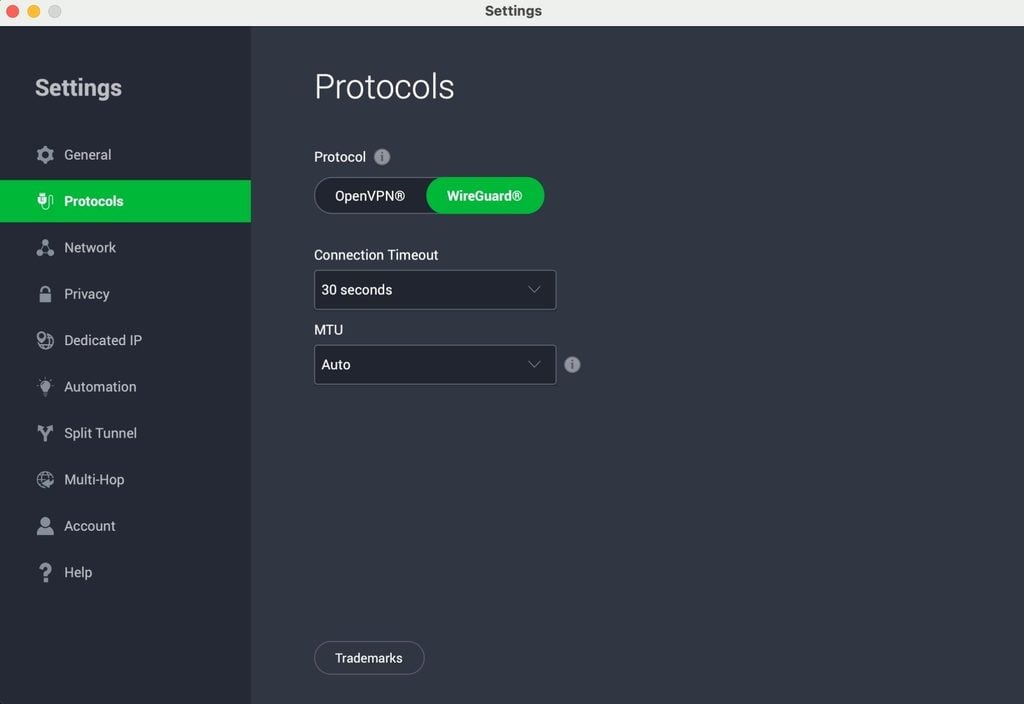The width and height of the screenshot is (1024, 704).
Task: Open Split Tunnel text label
Action: coord(101,433)
